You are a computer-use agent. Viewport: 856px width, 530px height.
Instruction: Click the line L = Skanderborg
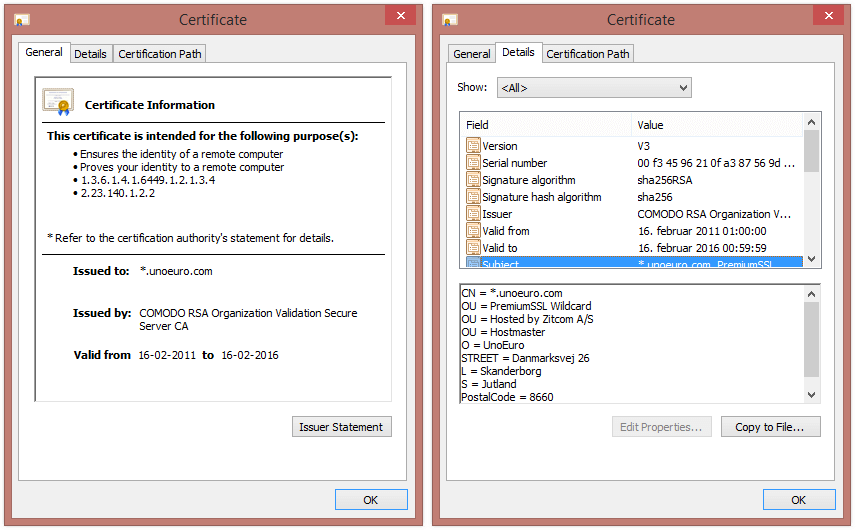(501, 371)
